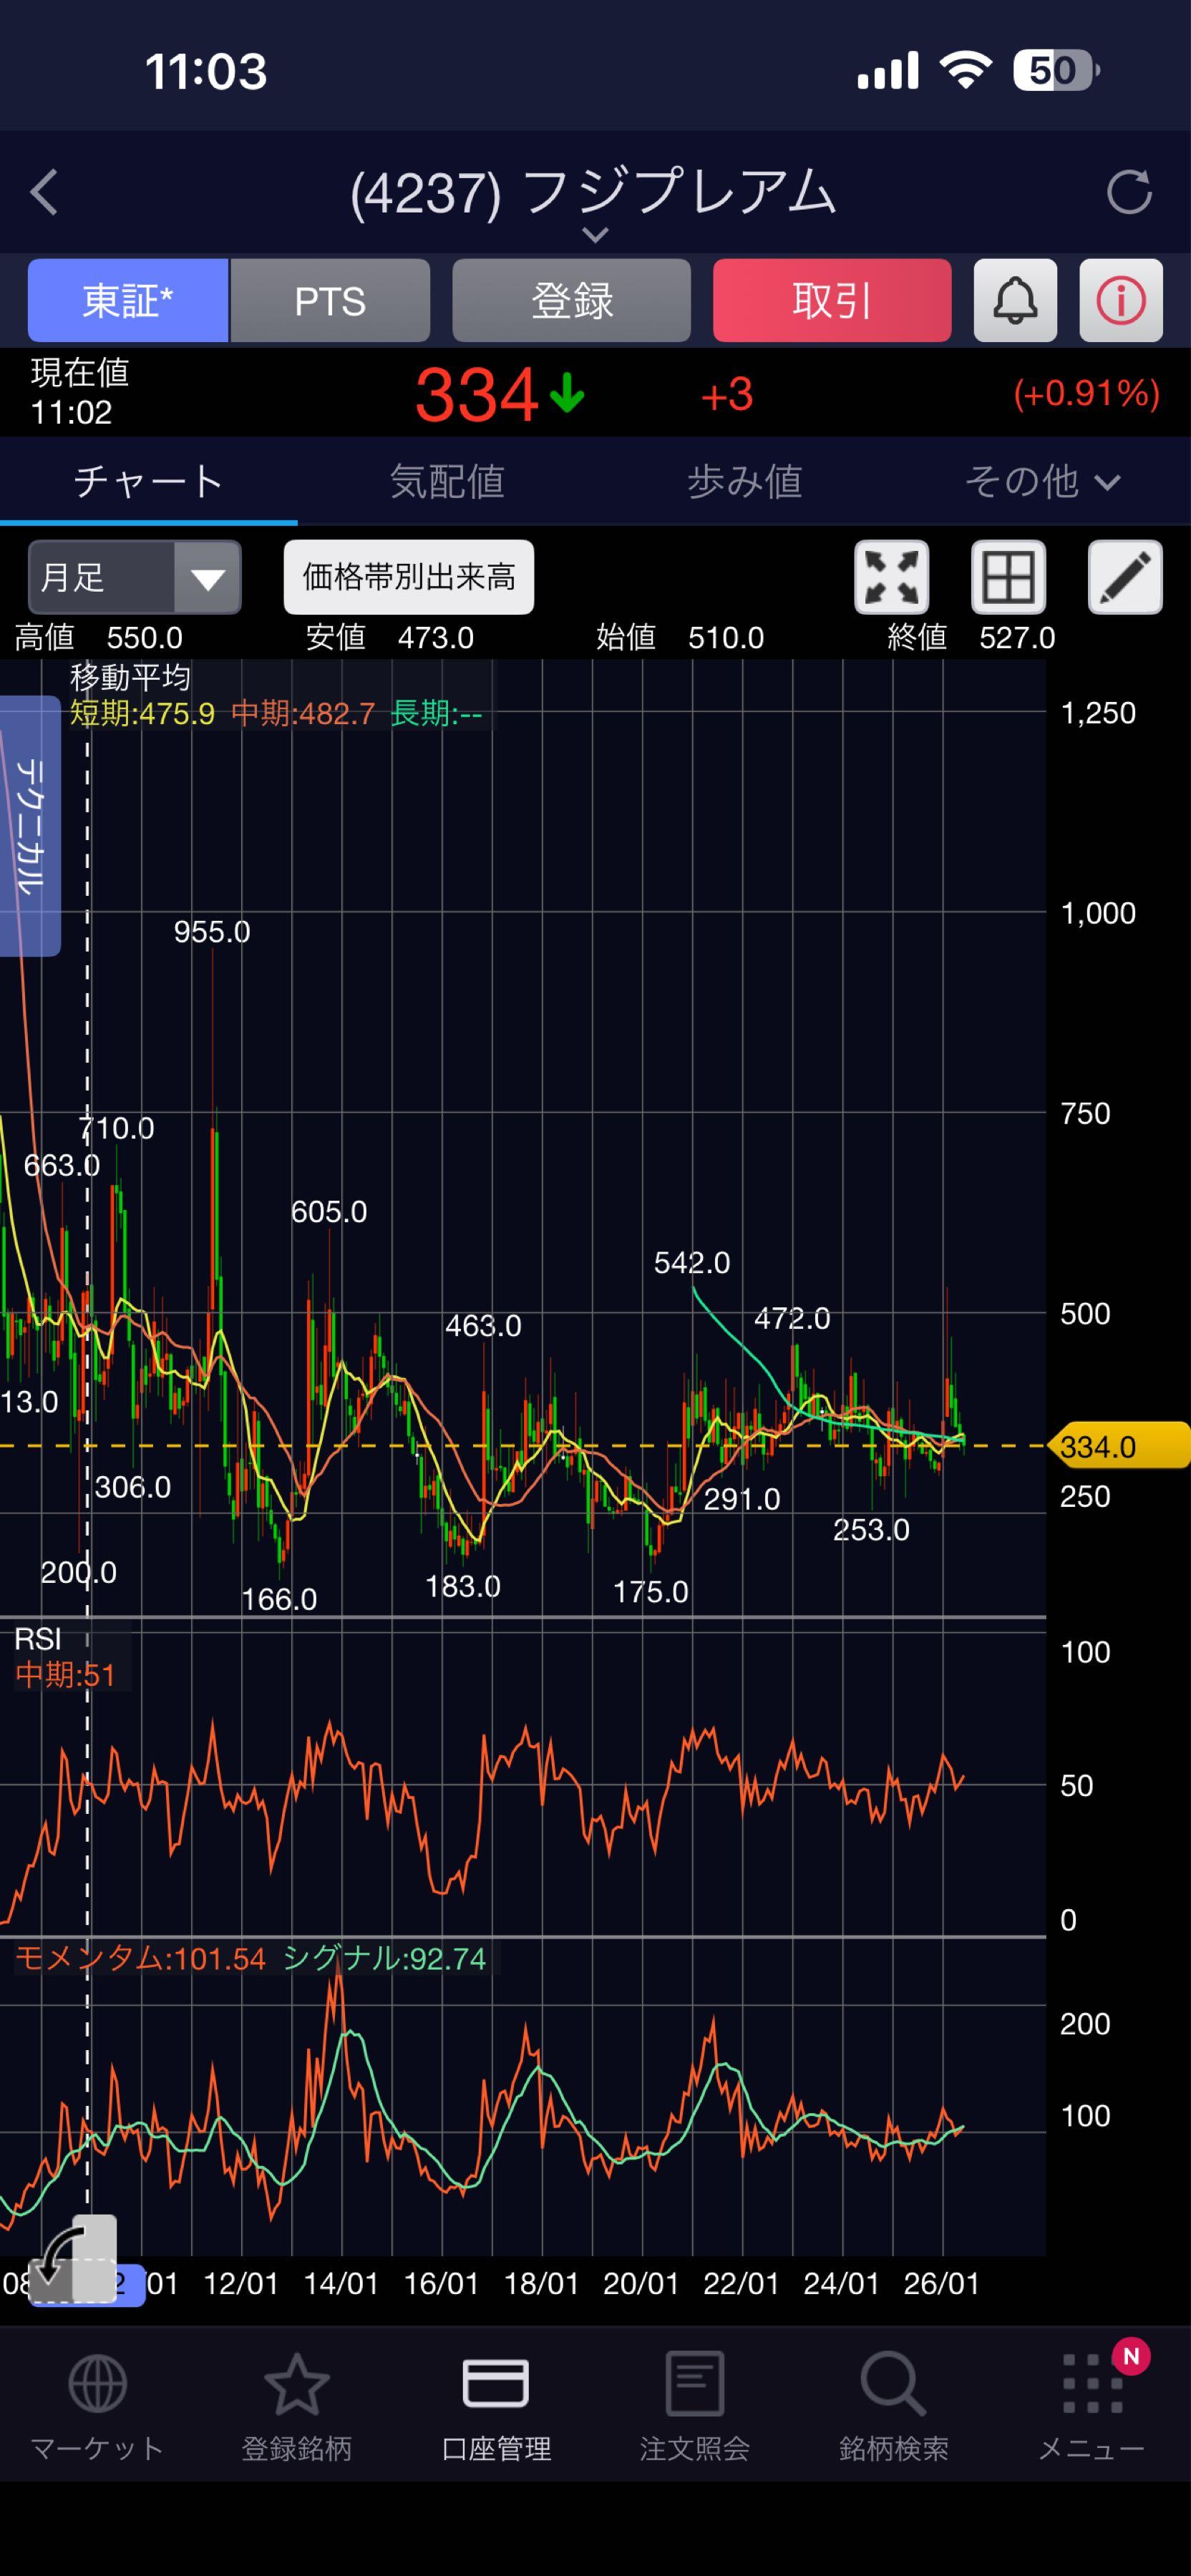This screenshot has height=2576, width=1191.
Task: Open the chart drawing pencil tool
Action: (x=1125, y=577)
